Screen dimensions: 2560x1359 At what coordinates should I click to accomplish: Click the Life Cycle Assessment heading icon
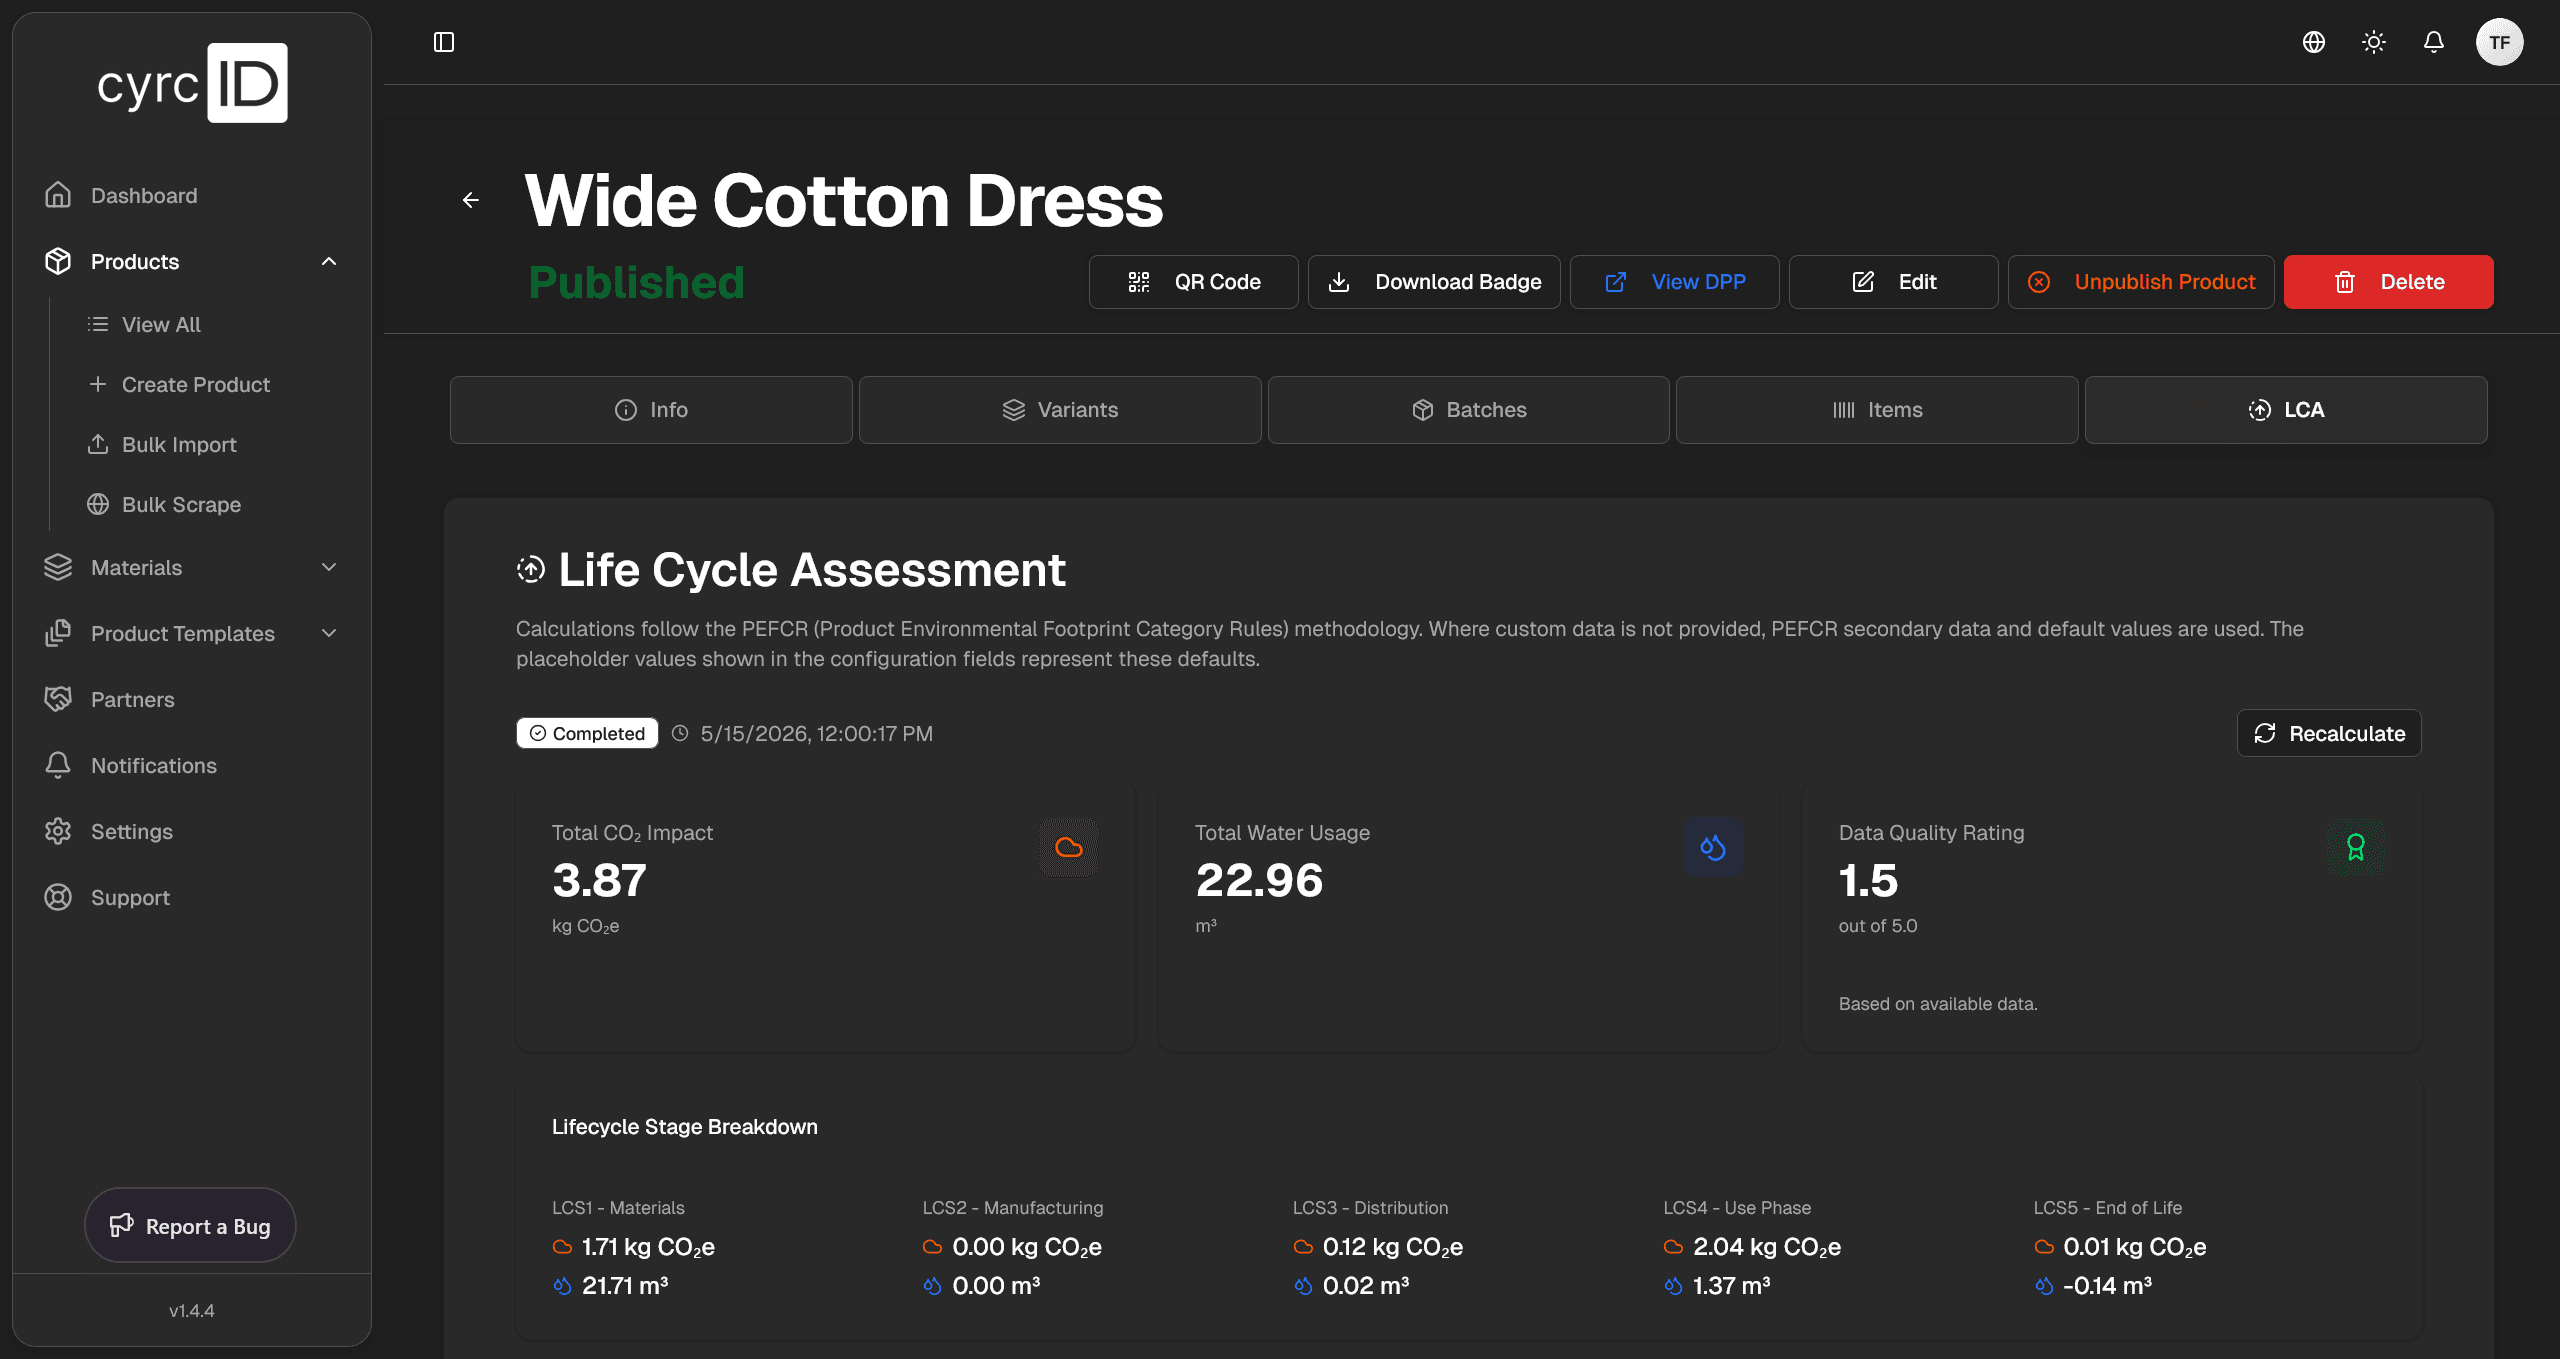pos(531,569)
